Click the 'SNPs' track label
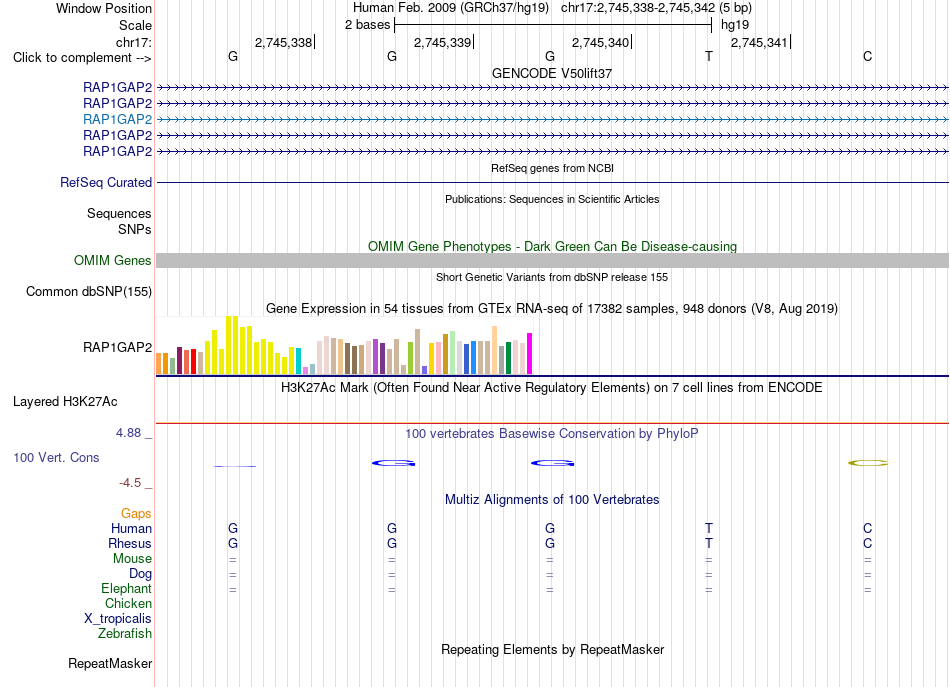The height and width of the screenshot is (687, 950). click(x=135, y=229)
